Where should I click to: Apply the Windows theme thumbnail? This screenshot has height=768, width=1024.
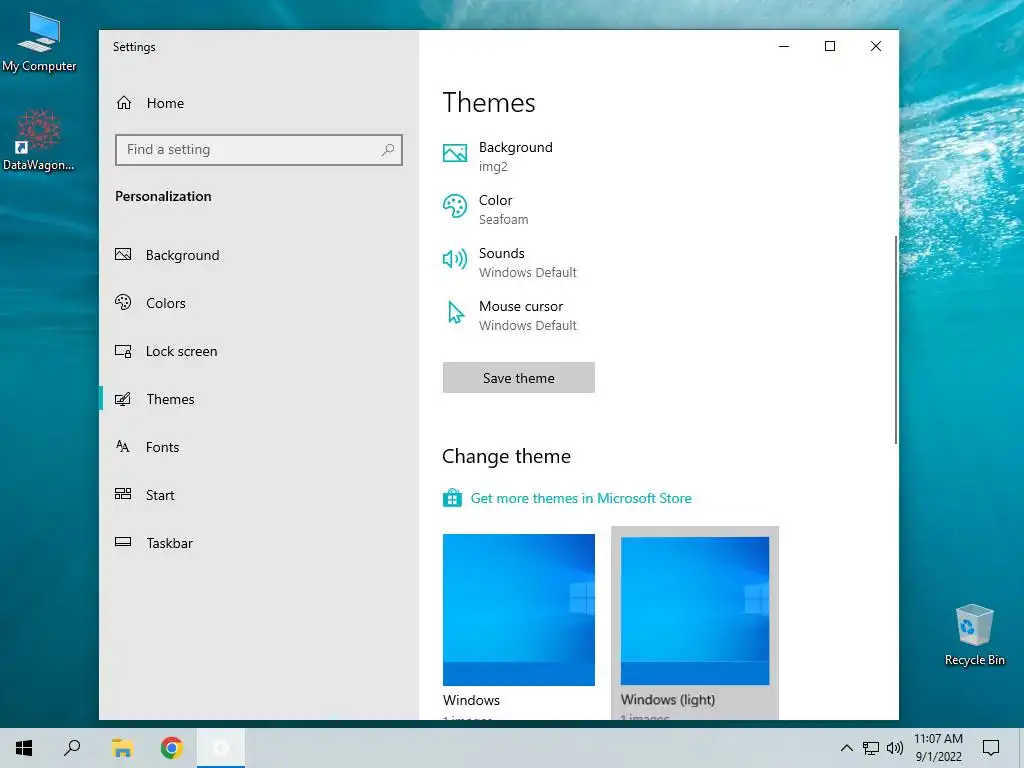coord(519,610)
